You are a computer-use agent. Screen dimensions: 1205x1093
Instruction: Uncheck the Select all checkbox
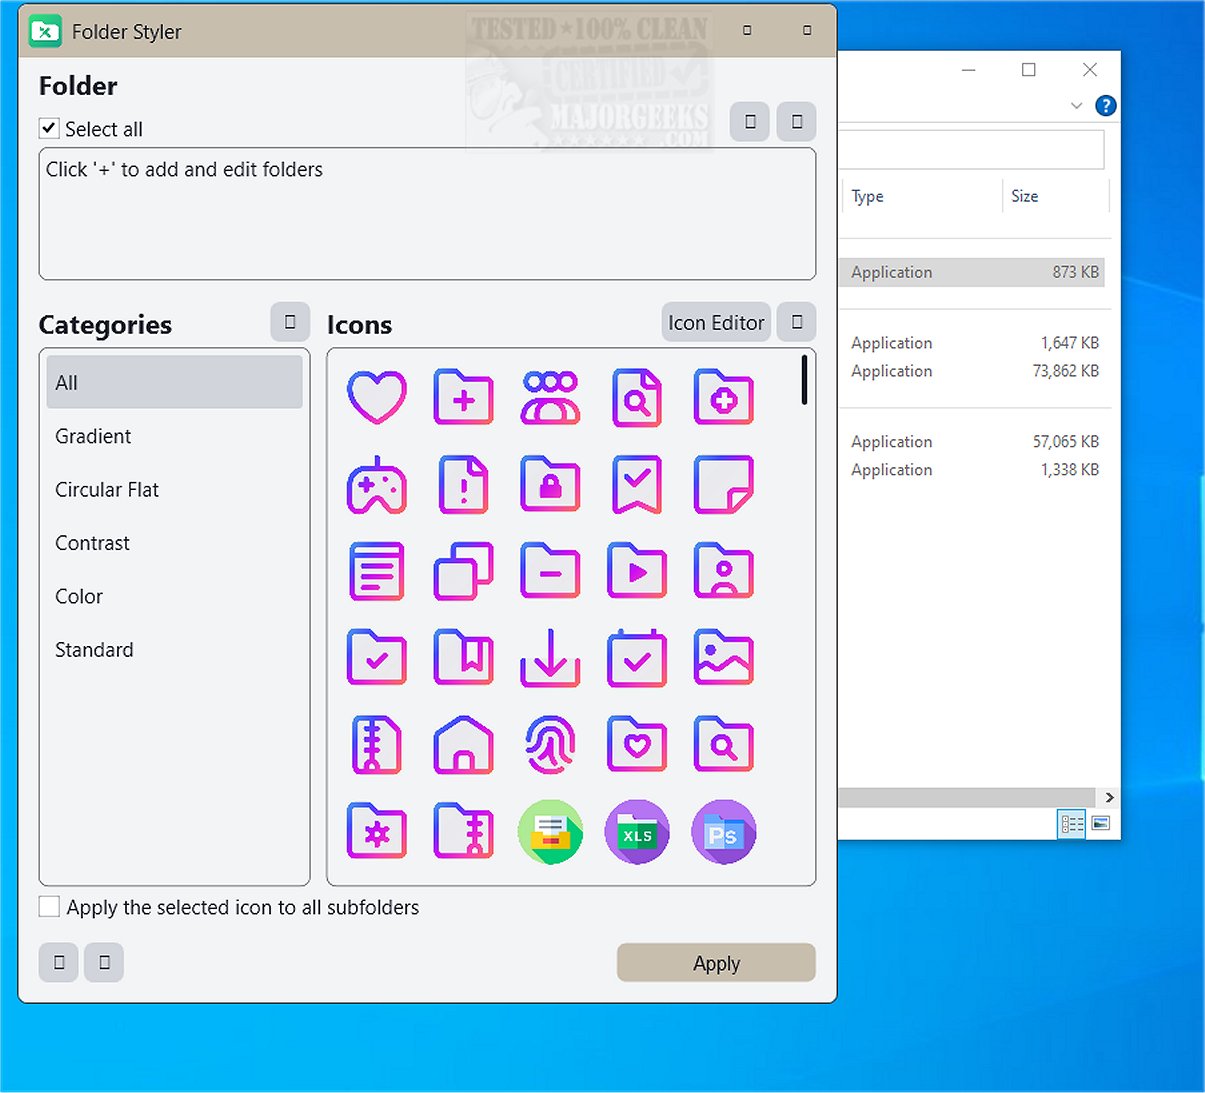click(48, 128)
